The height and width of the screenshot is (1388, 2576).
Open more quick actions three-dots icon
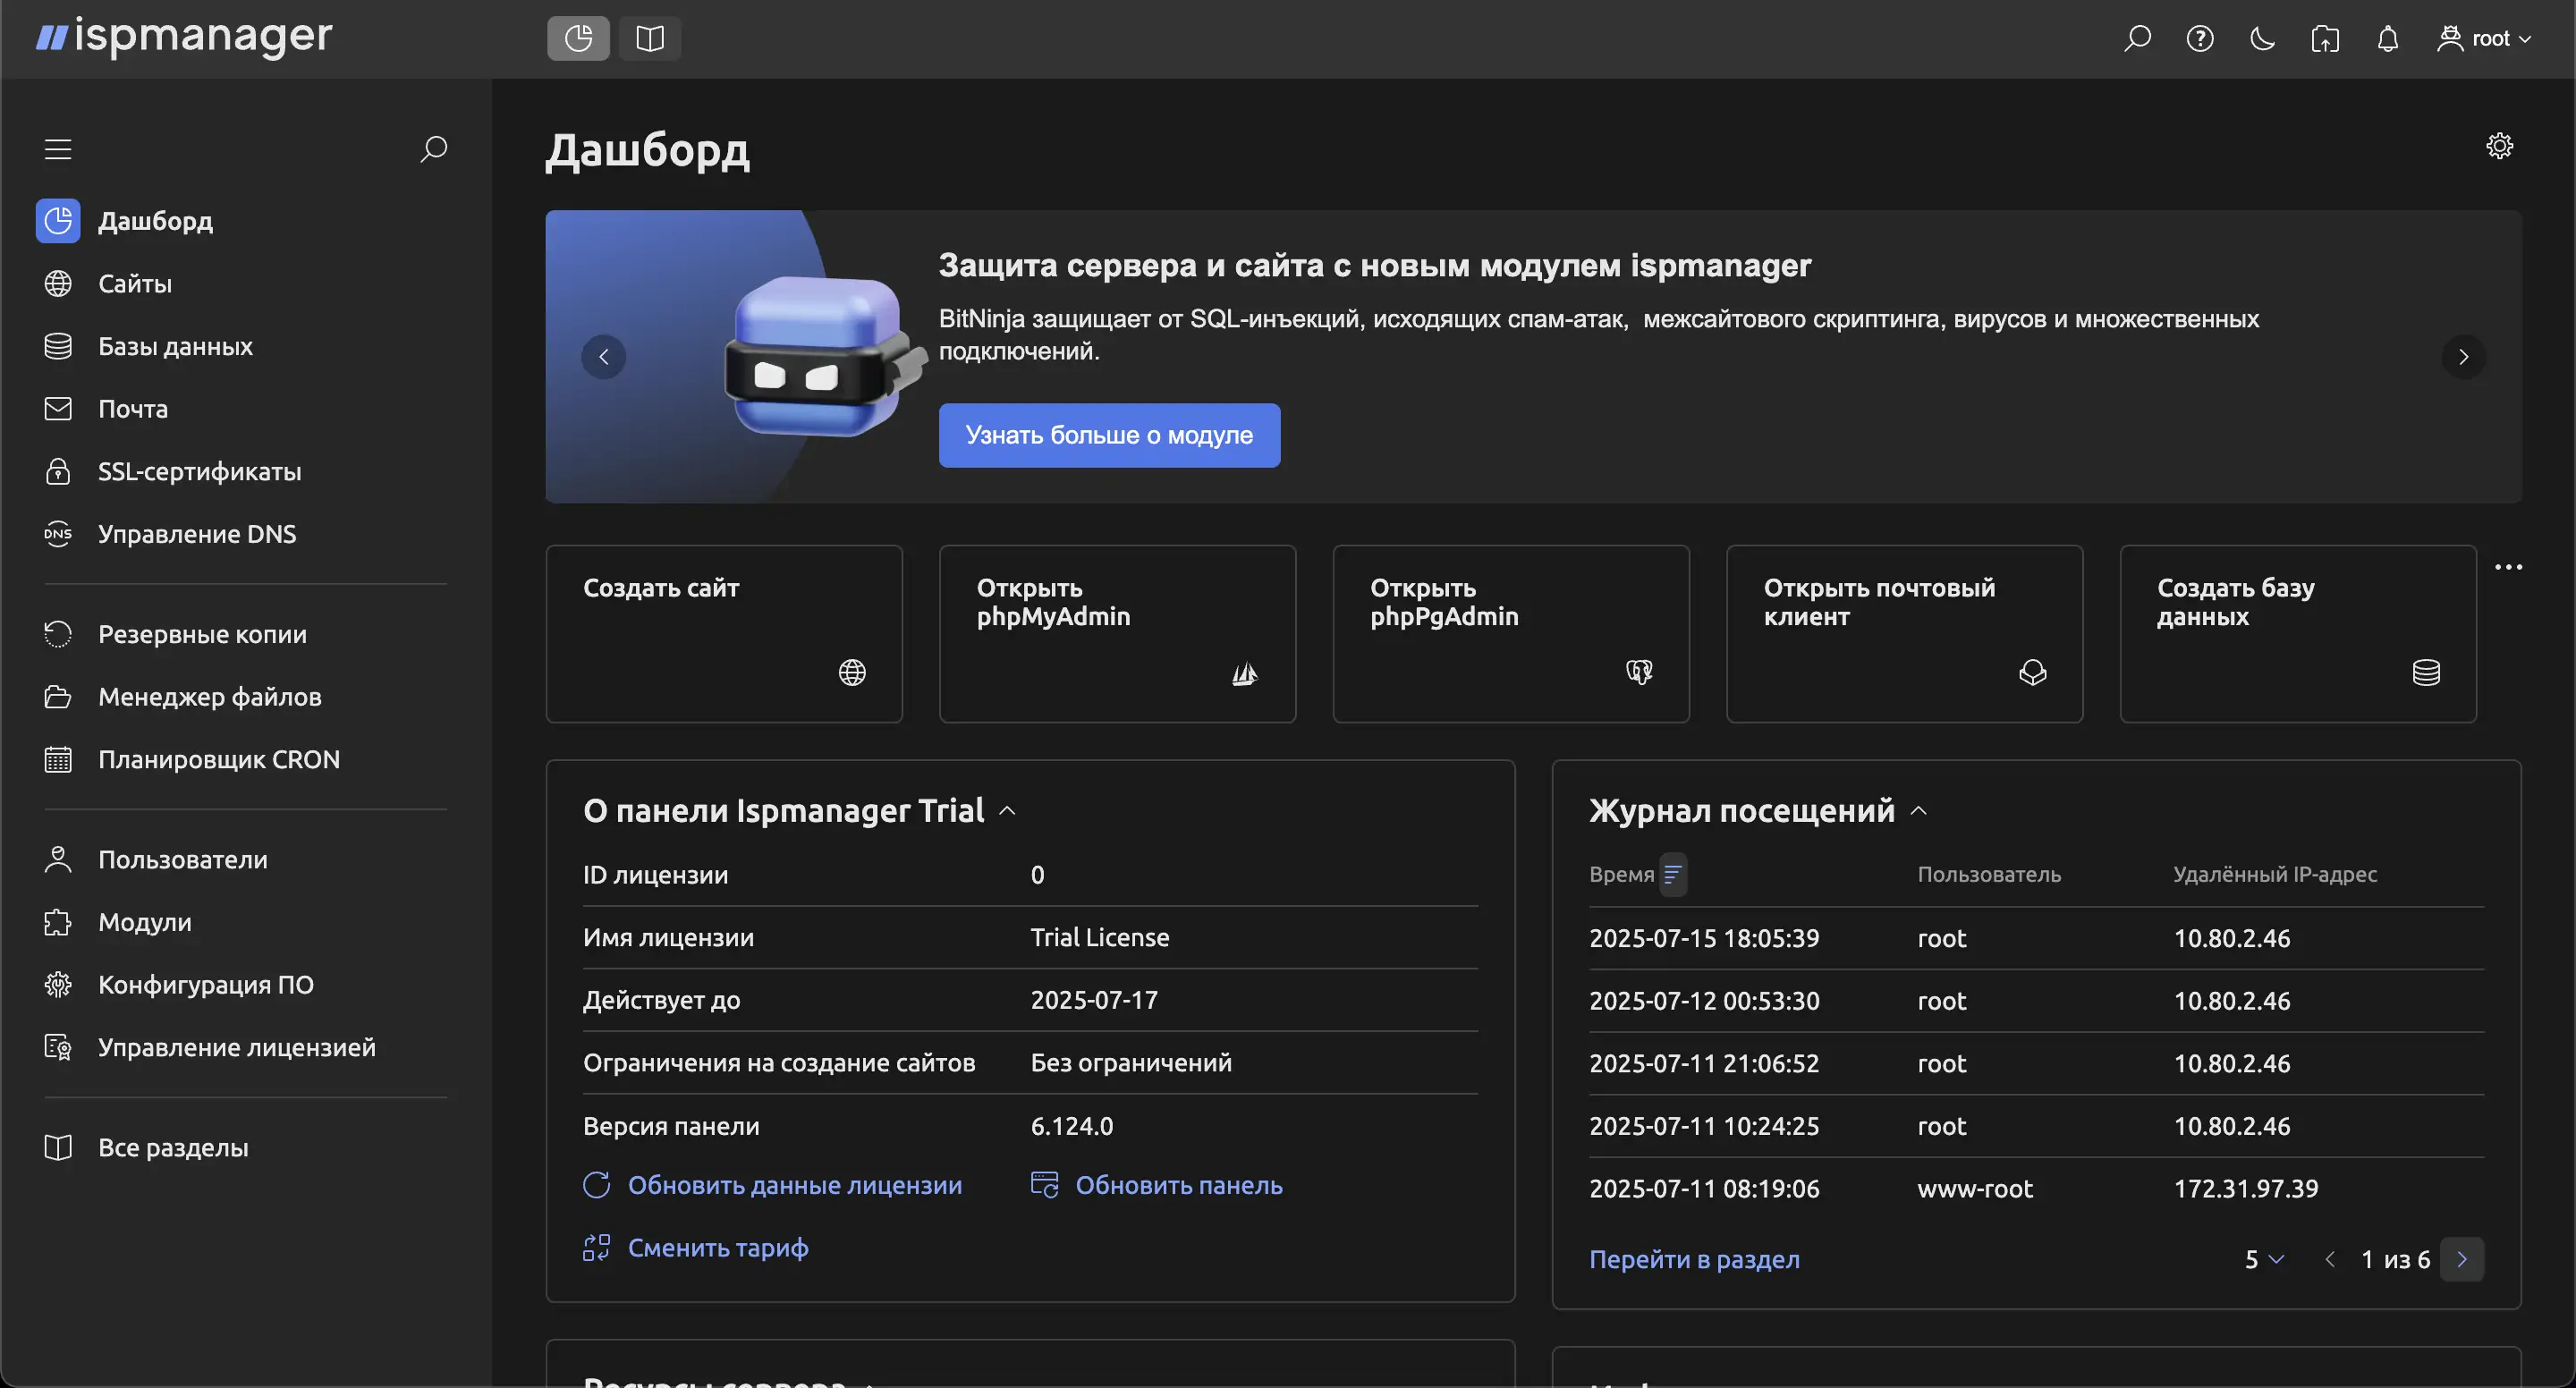pos(2508,567)
